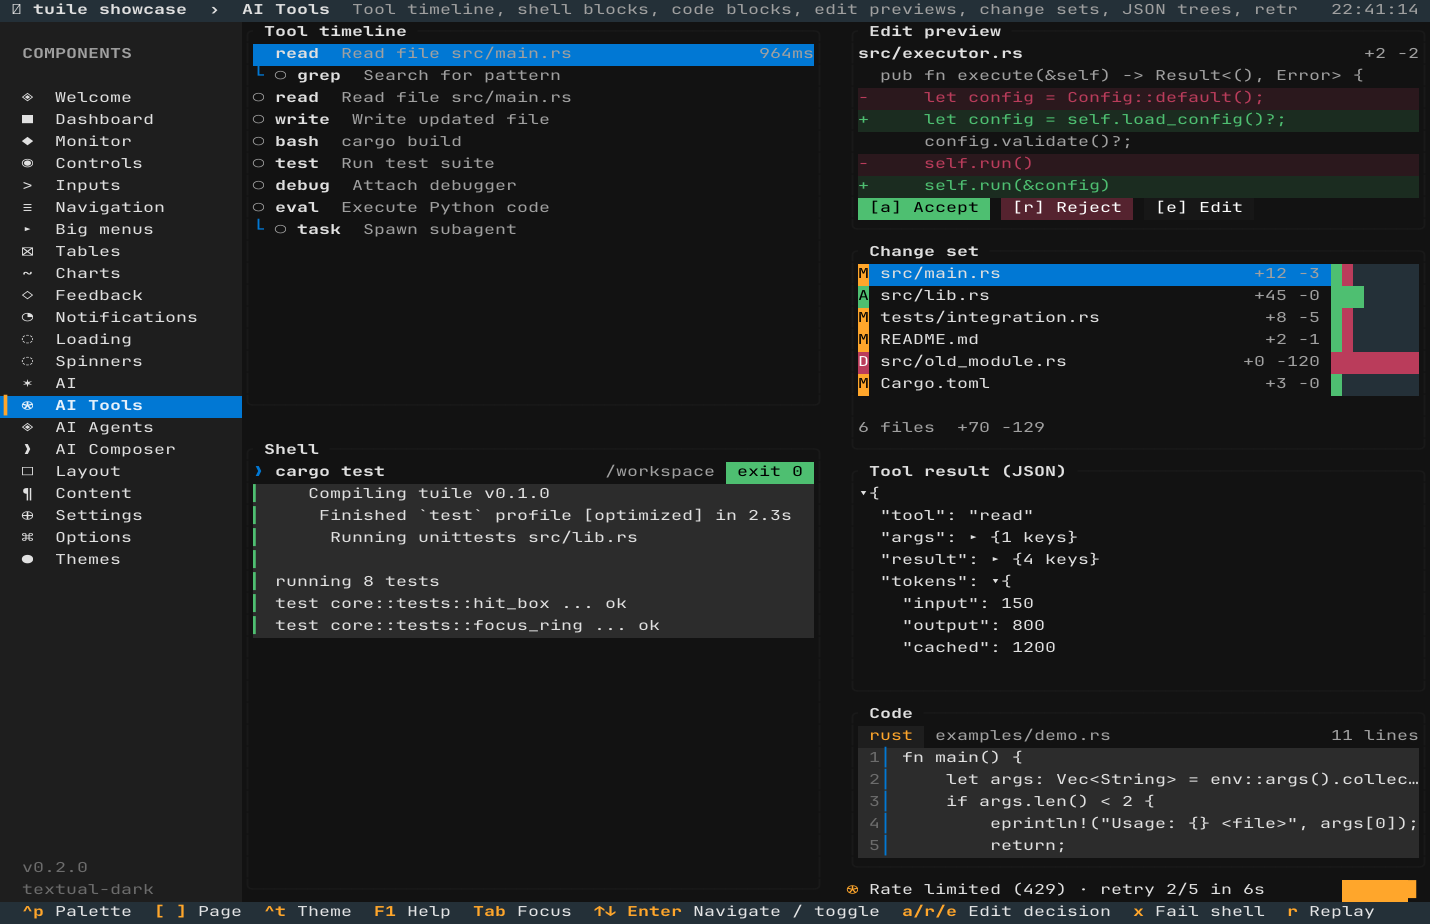
Task: Click the Navigation hamburger icon
Action: 27,207
